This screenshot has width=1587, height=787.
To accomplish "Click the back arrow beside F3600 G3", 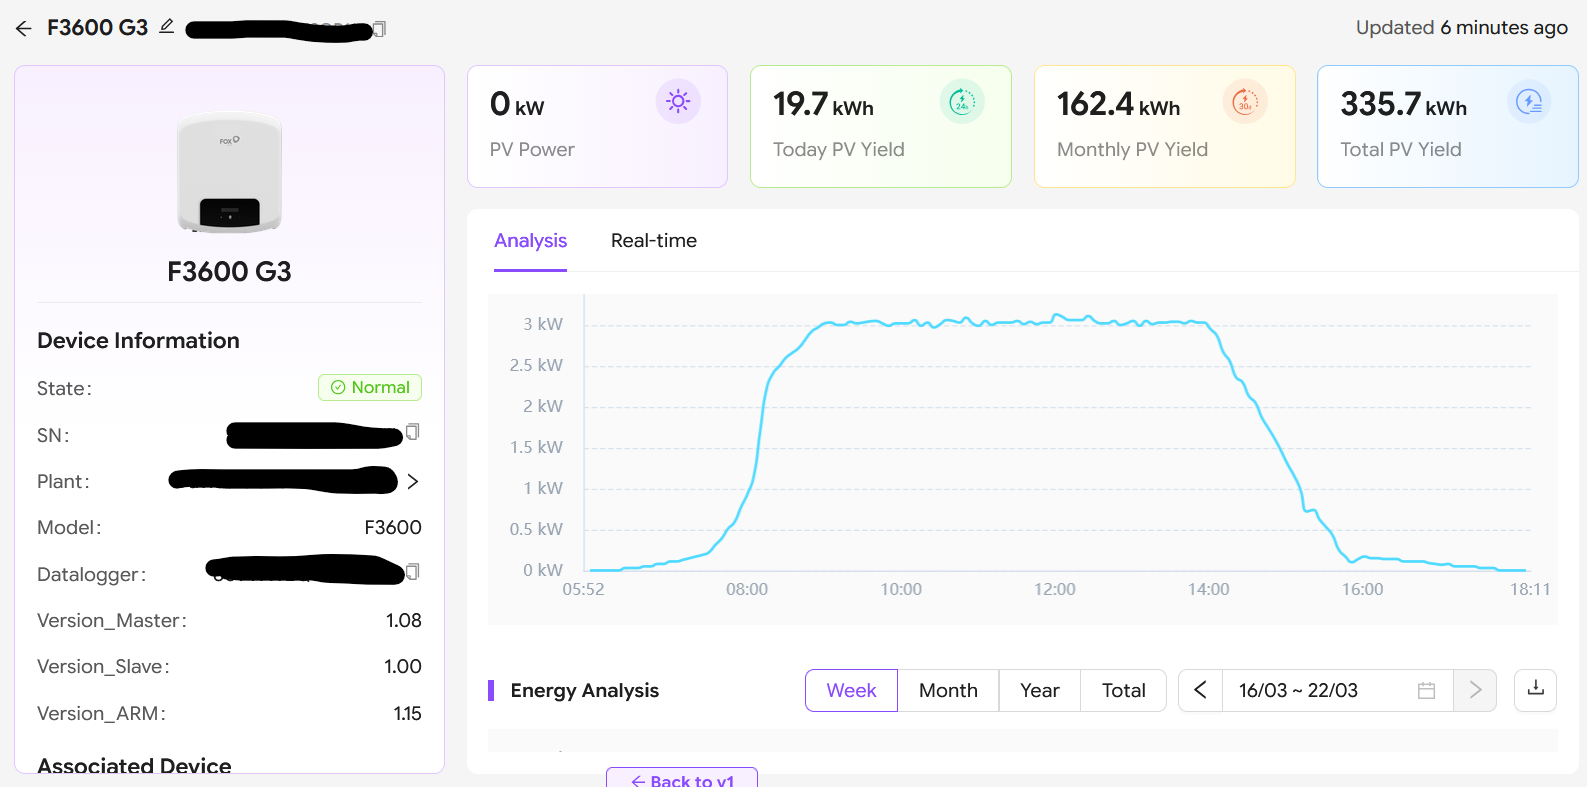I will click(24, 29).
